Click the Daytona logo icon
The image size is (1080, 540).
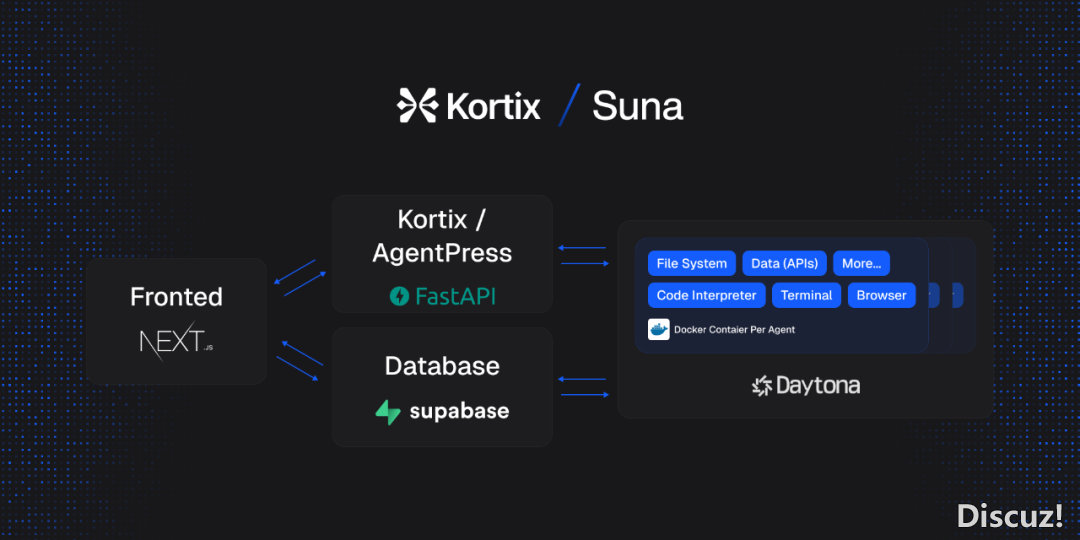(x=762, y=386)
